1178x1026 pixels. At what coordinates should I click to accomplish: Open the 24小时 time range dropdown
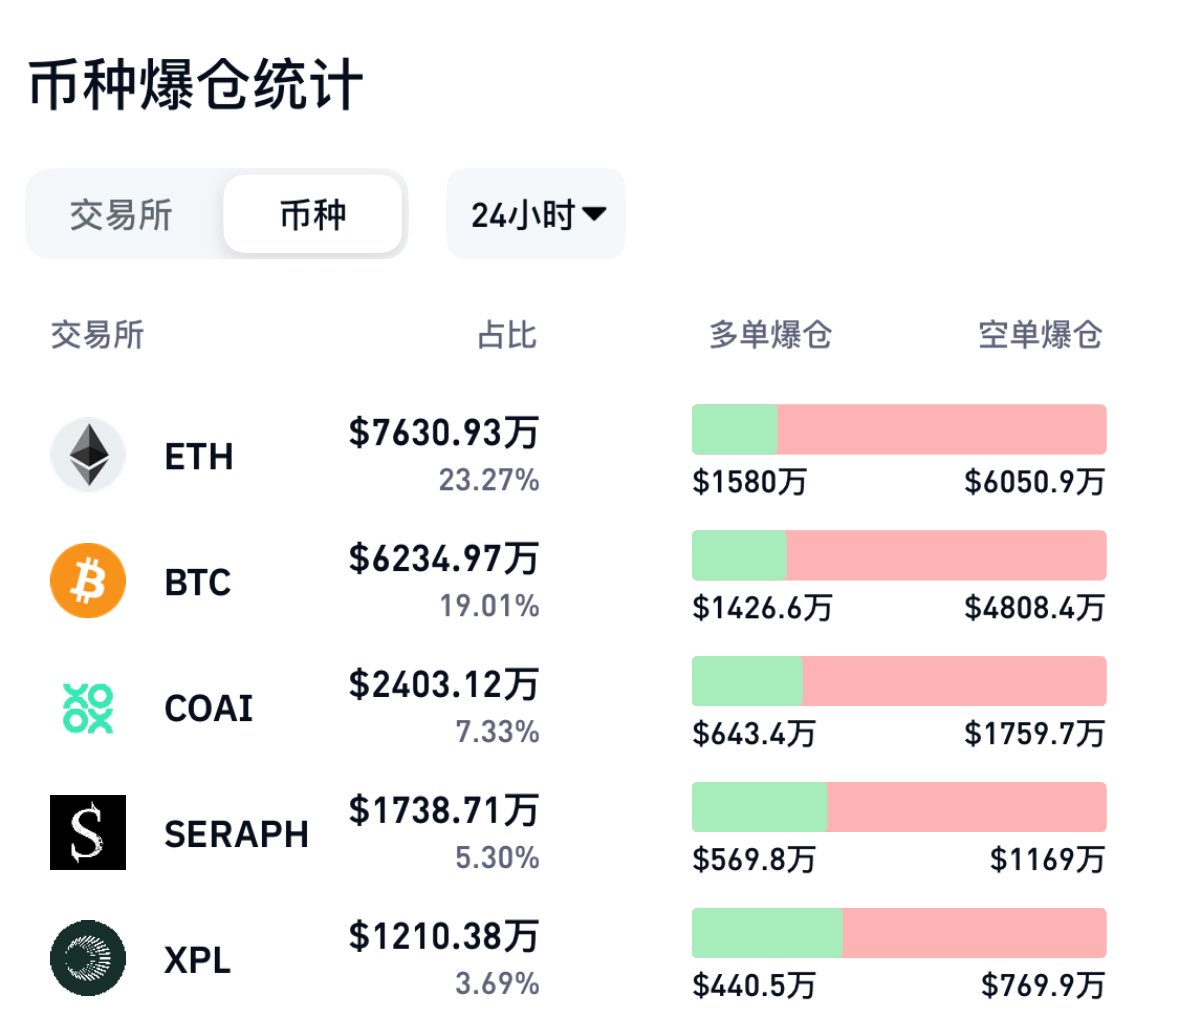coord(523,214)
